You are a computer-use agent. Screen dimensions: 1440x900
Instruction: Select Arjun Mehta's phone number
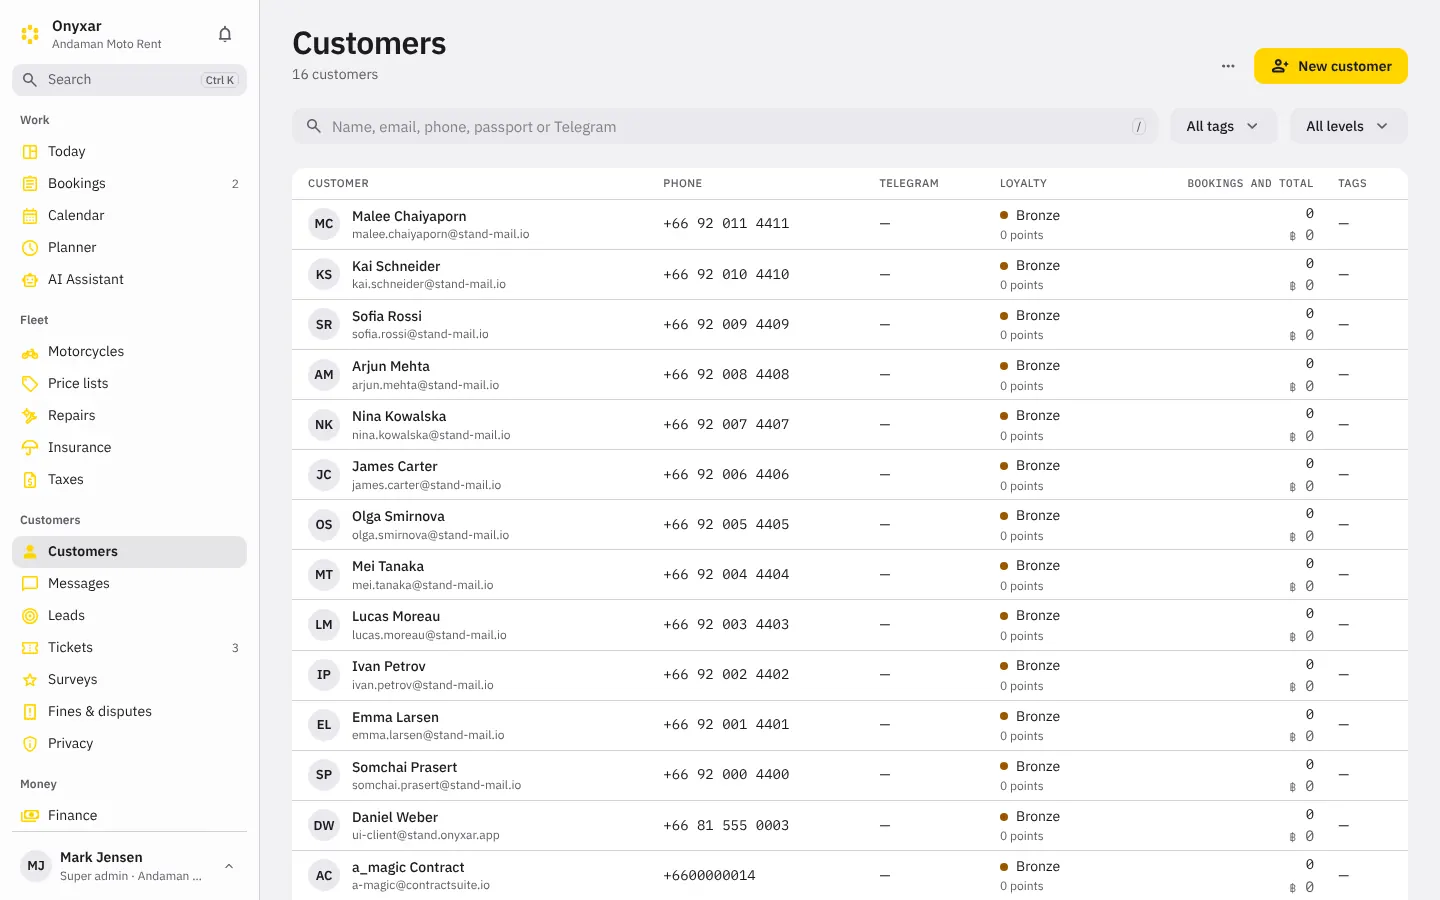pyautogui.click(x=726, y=374)
